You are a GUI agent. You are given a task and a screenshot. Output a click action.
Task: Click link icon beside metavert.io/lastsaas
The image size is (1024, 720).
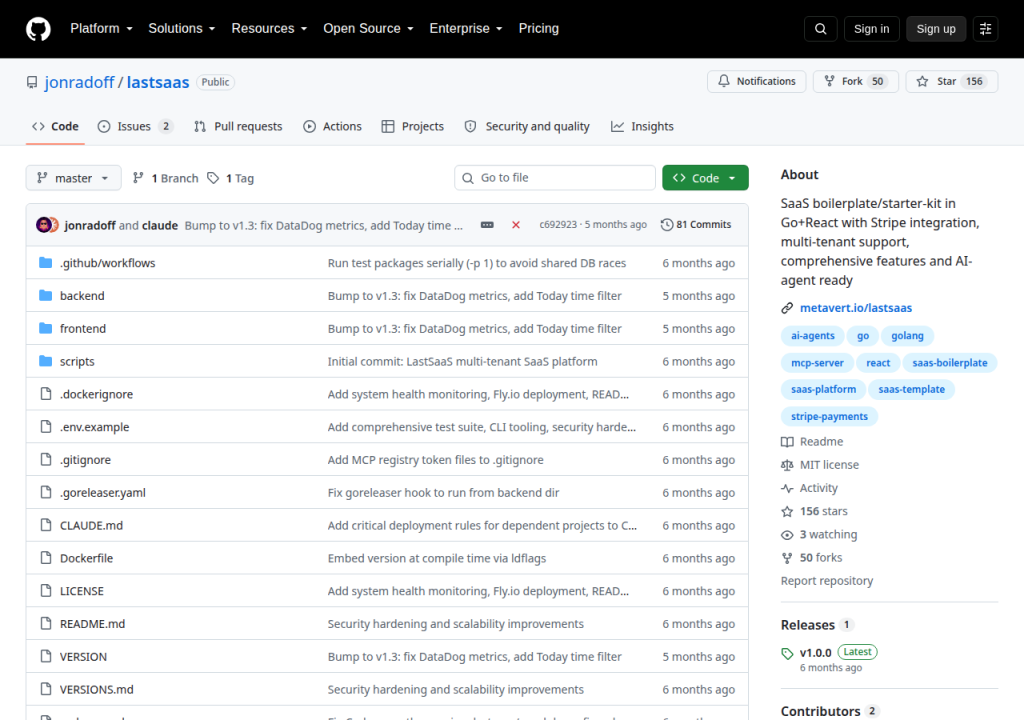tap(787, 308)
